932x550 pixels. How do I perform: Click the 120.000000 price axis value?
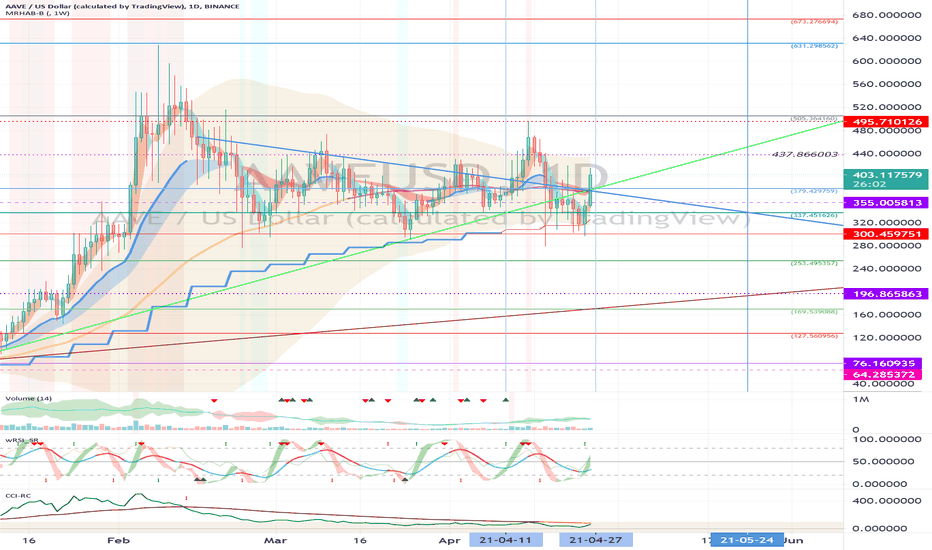click(886, 338)
